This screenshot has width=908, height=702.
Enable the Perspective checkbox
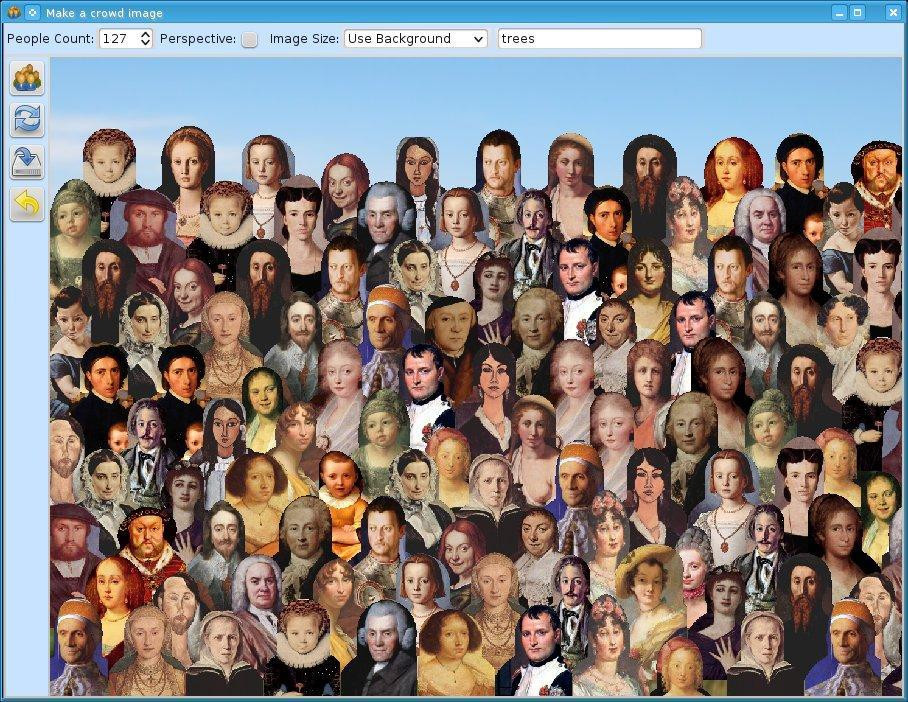click(249, 39)
